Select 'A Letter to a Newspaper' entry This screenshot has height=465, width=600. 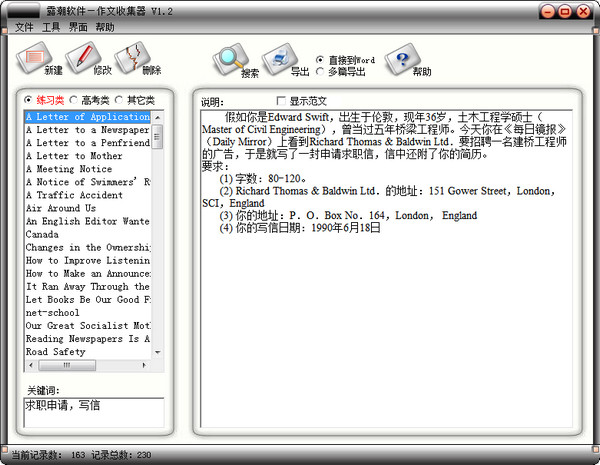(x=88, y=130)
